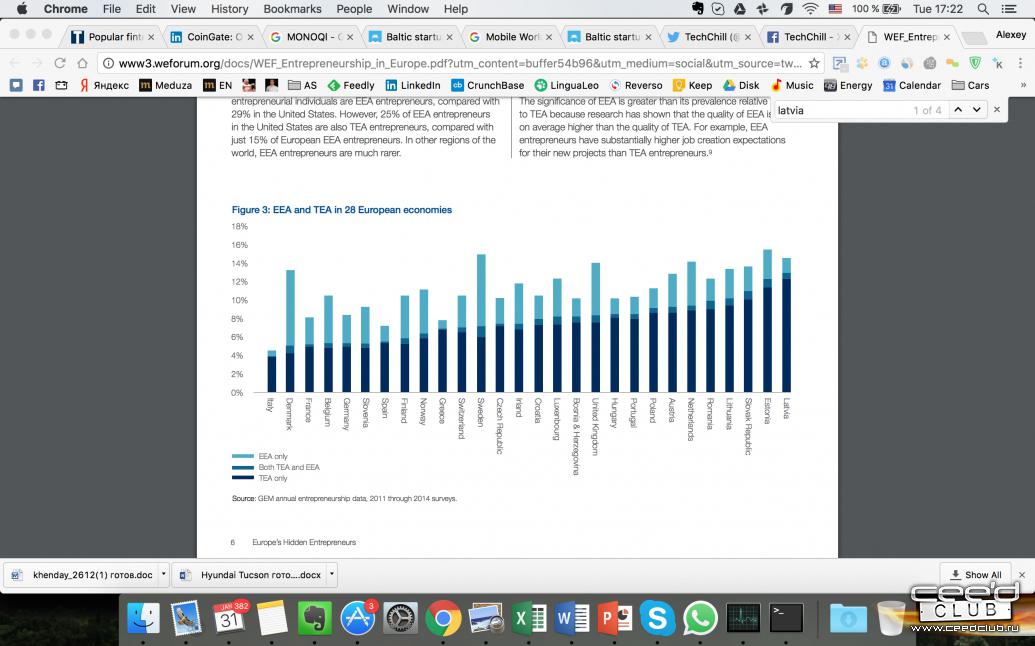Image resolution: width=1035 pixels, height=646 pixels.
Task: Open Notification Center icon in menu bar
Action: (1009, 9)
